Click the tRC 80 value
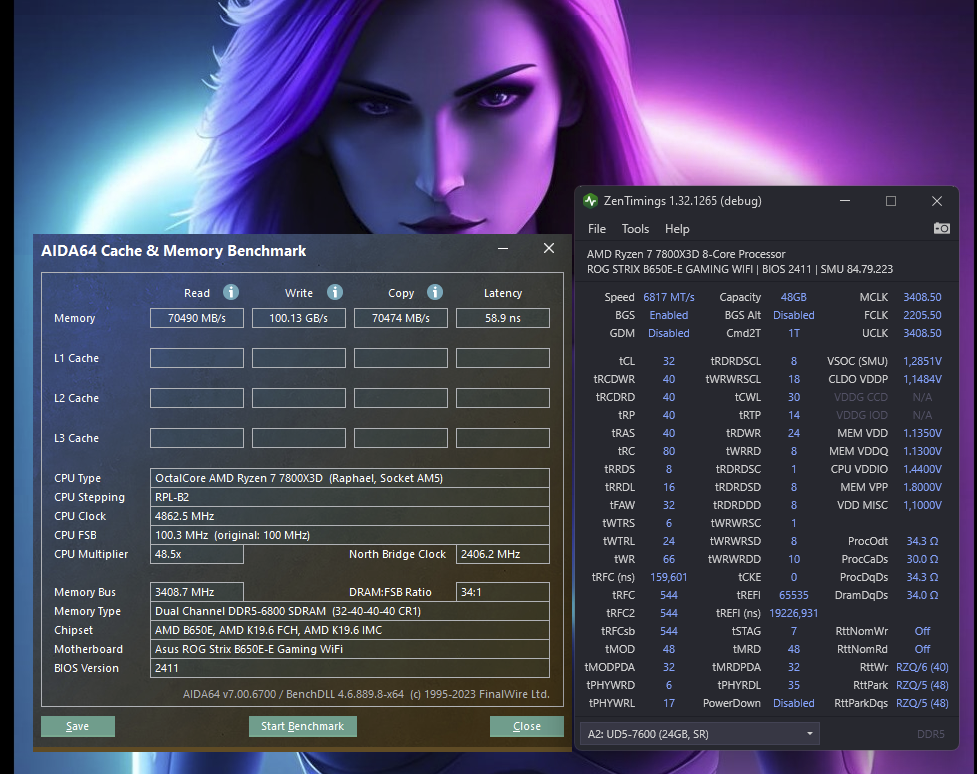Screen dimensions: 977x774 point(669,451)
